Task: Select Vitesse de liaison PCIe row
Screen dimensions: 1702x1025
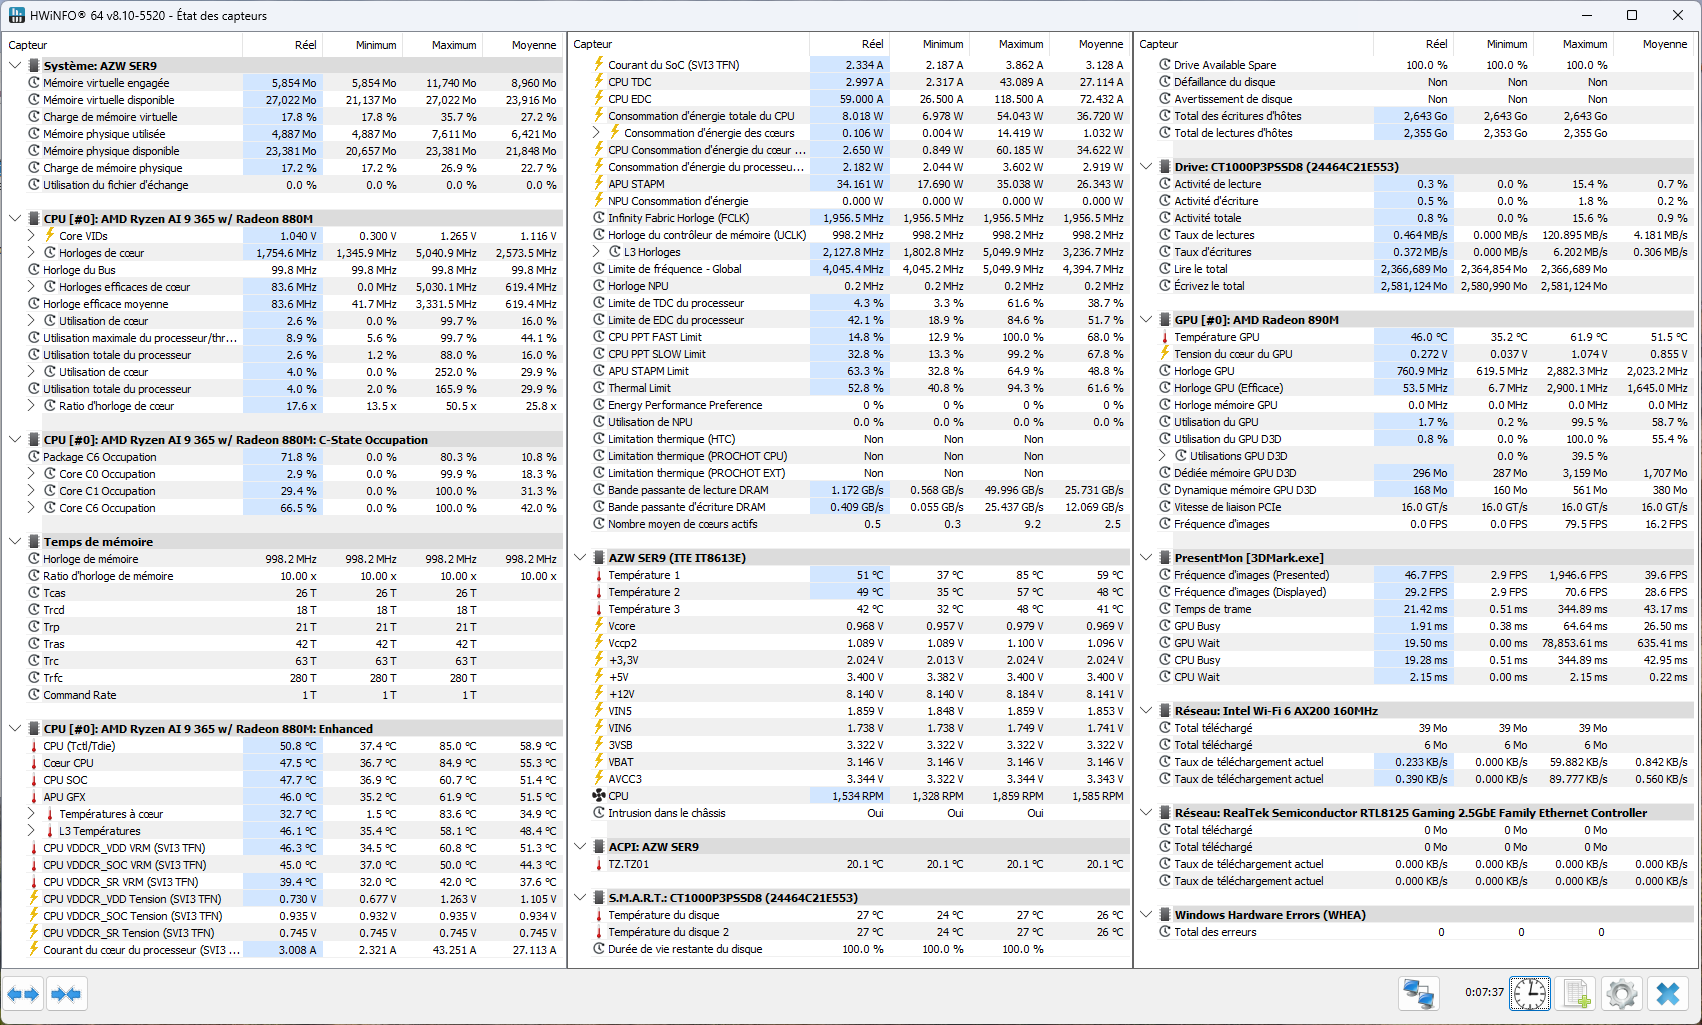Action: [1415, 507]
